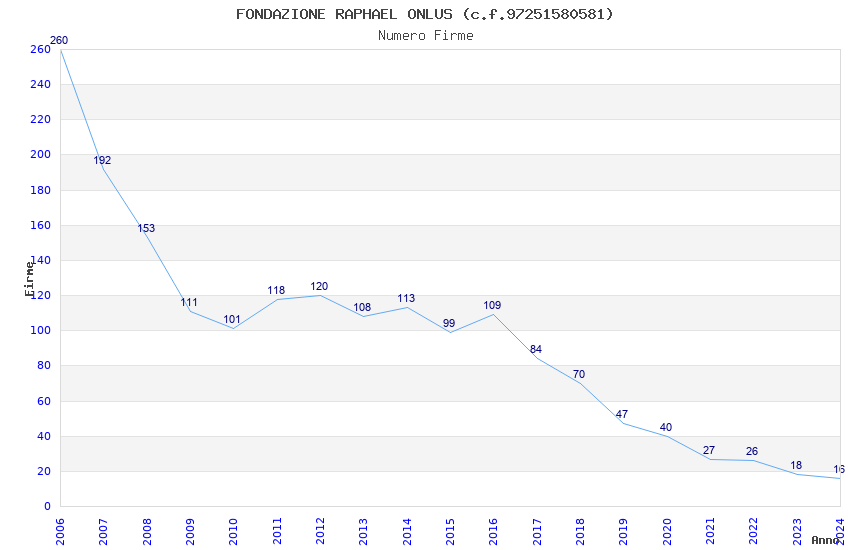
Task: Click the x-axis year 2009
Action: (190, 531)
